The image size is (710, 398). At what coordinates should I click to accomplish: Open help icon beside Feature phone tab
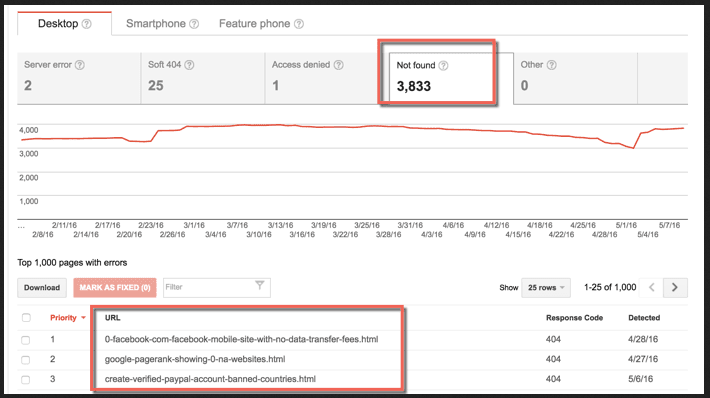pos(299,24)
